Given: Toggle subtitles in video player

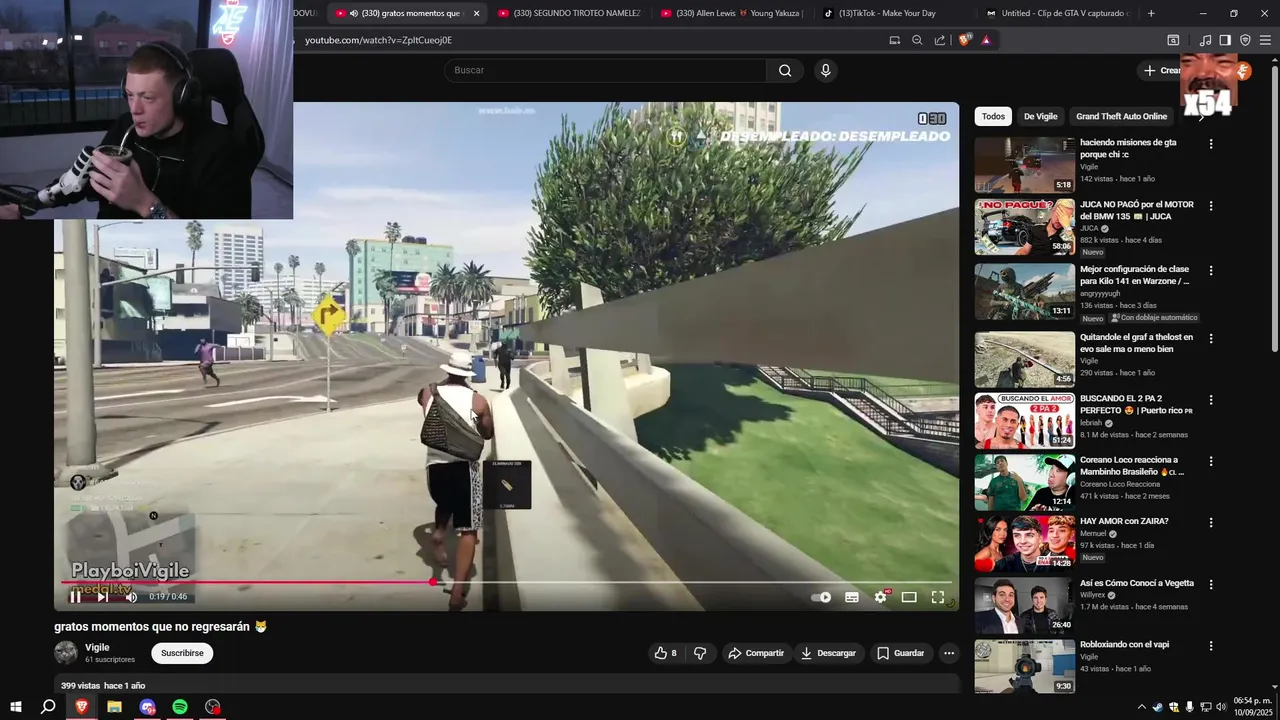Looking at the screenshot, I should tap(852, 597).
